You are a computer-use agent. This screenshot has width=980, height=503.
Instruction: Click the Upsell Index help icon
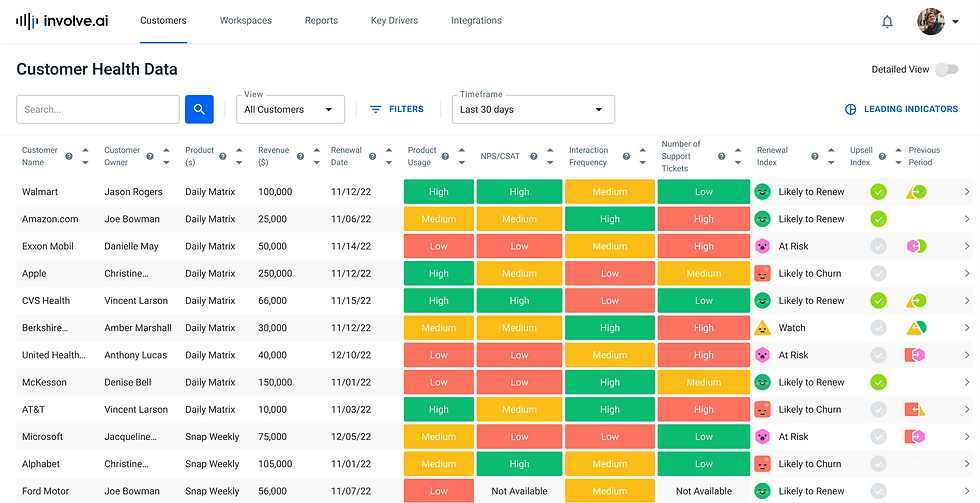coord(882,156)
